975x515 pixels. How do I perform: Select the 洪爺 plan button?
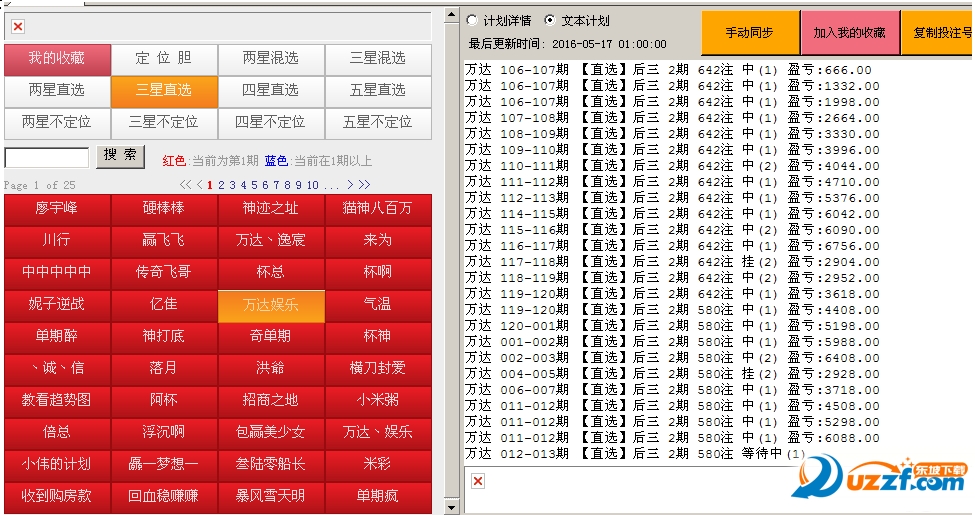(x=271, y=369)
